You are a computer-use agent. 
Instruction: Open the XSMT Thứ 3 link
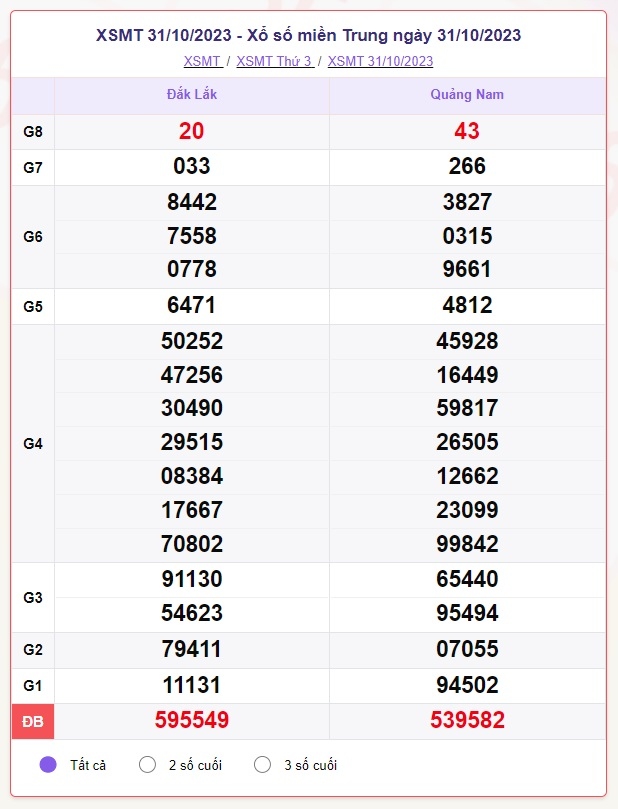(x=275, y=61)
